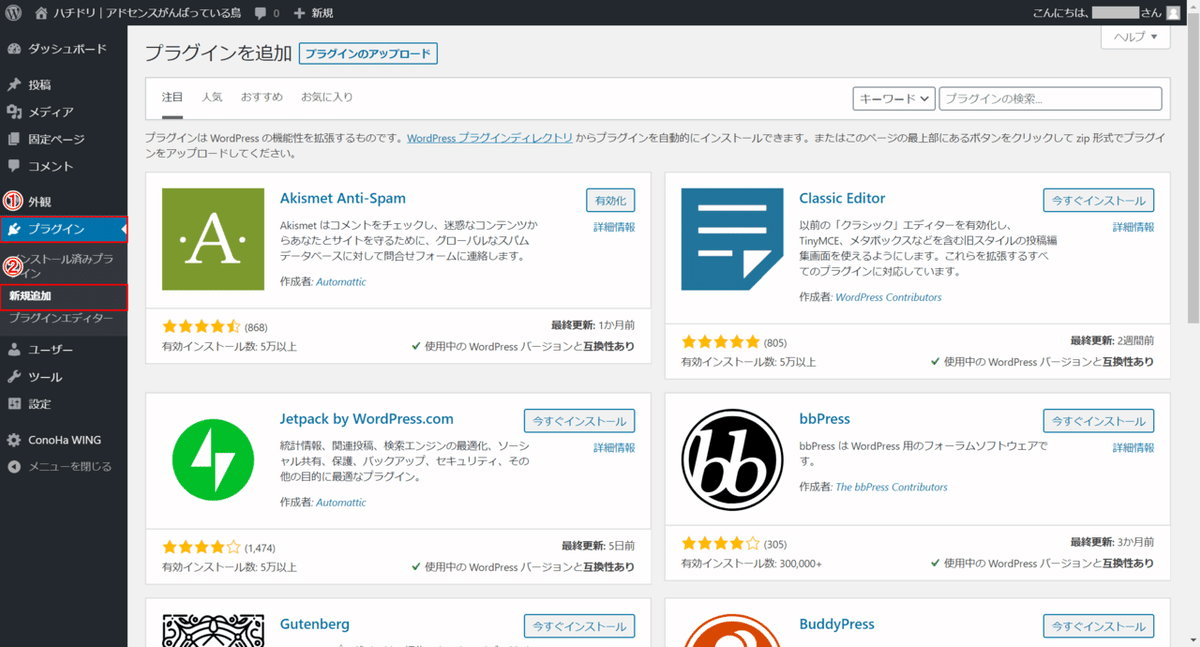Switch to the お気に入り tab
The image size is (1200, 647).
[327, 97]
